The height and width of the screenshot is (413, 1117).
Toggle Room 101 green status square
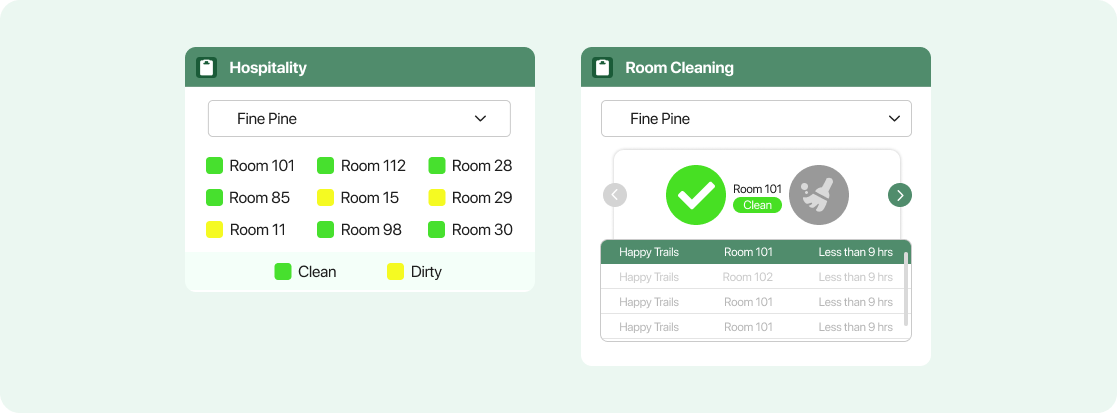pos(214,166)
